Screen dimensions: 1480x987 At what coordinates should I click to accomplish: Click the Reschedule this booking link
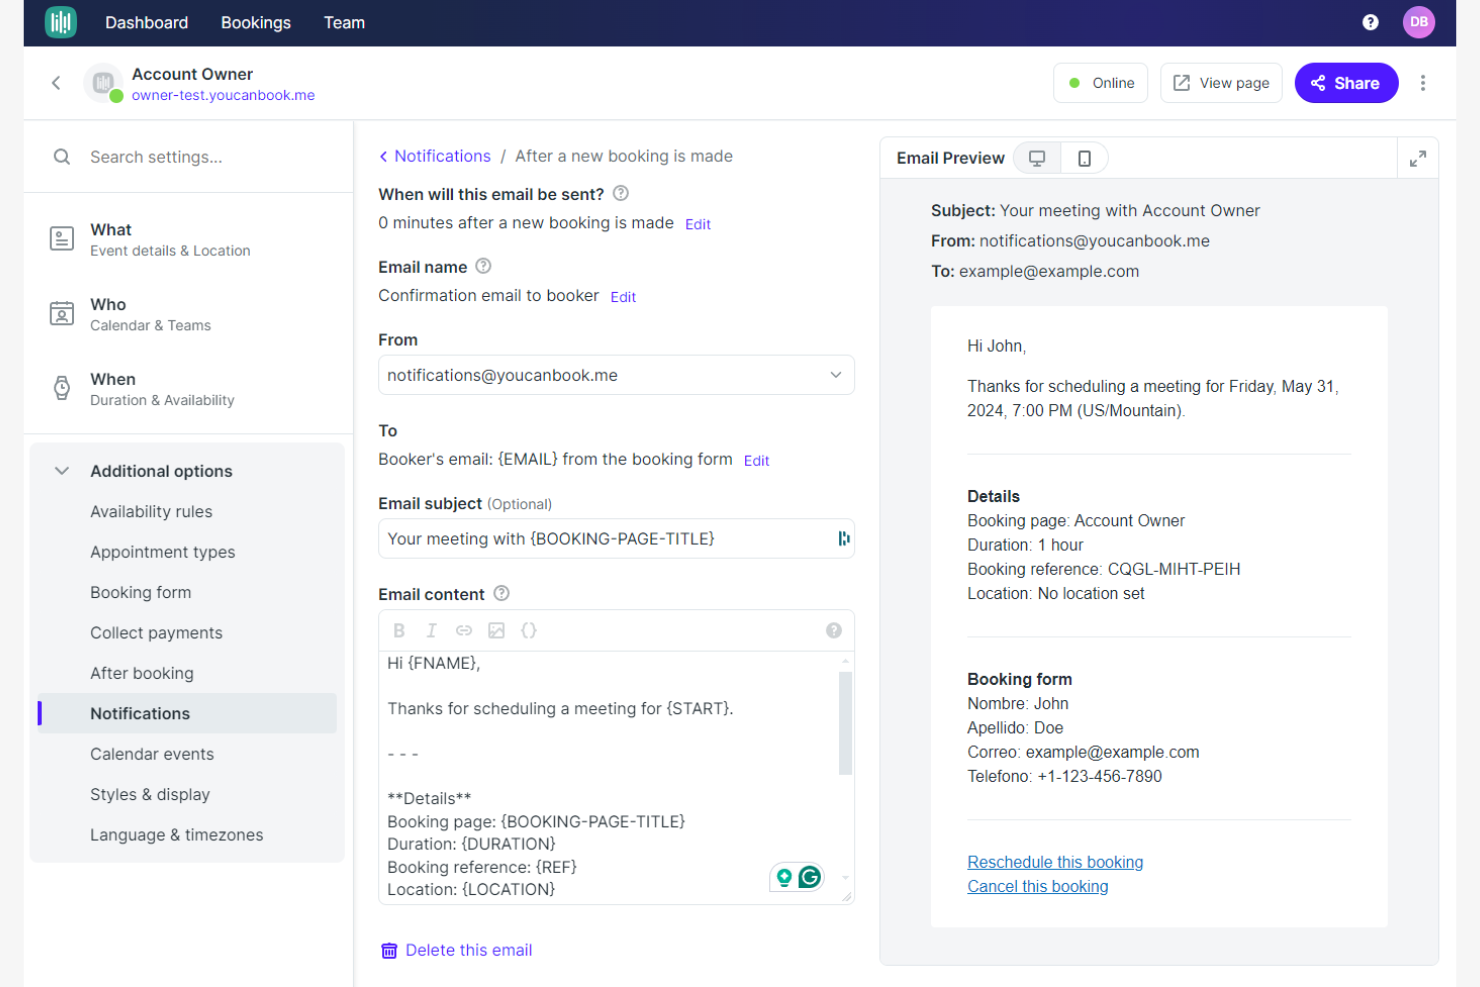click(x=1055, y=861)
